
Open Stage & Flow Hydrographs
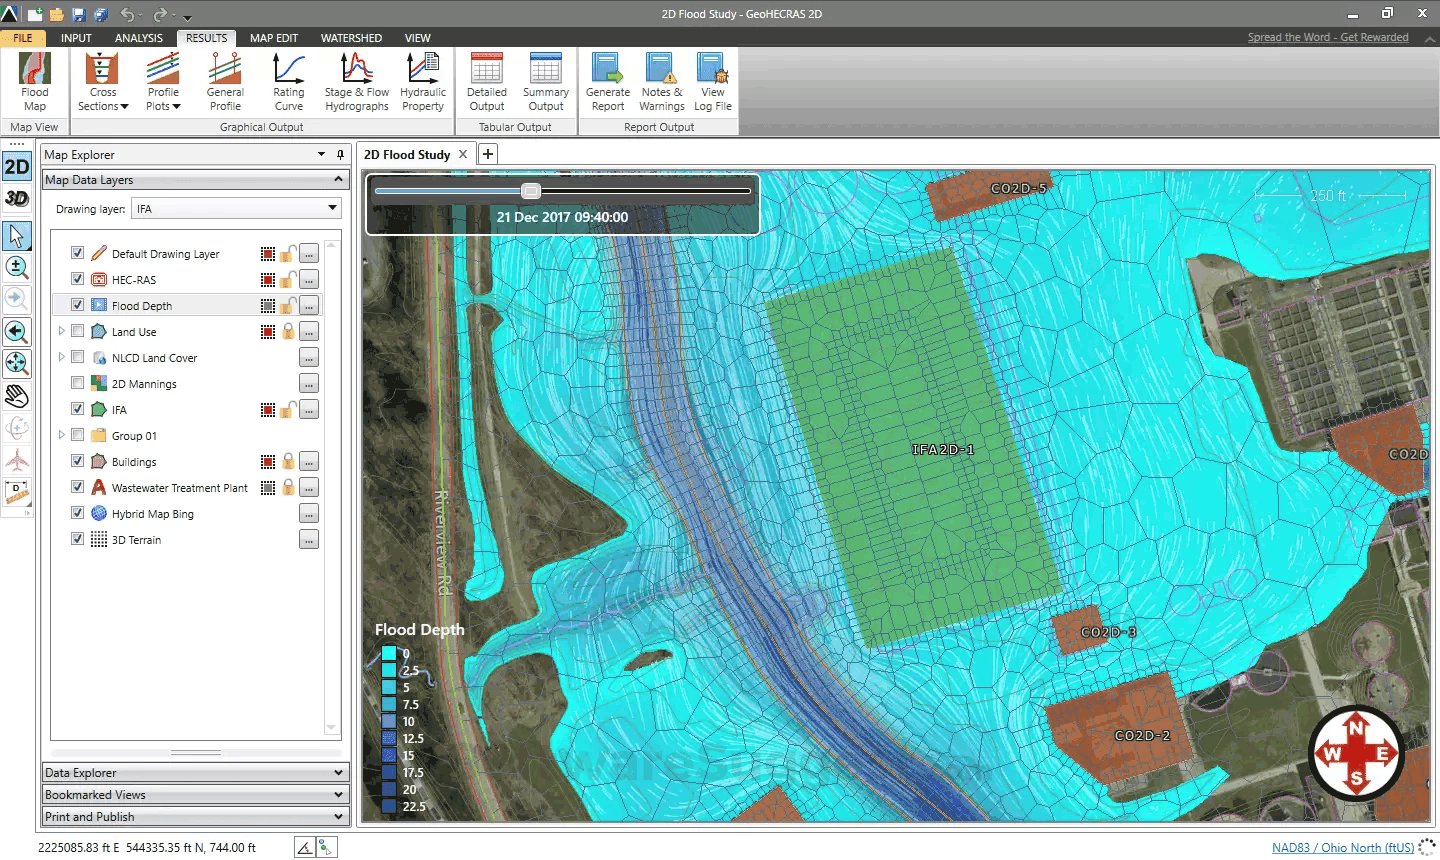[356, 80]
